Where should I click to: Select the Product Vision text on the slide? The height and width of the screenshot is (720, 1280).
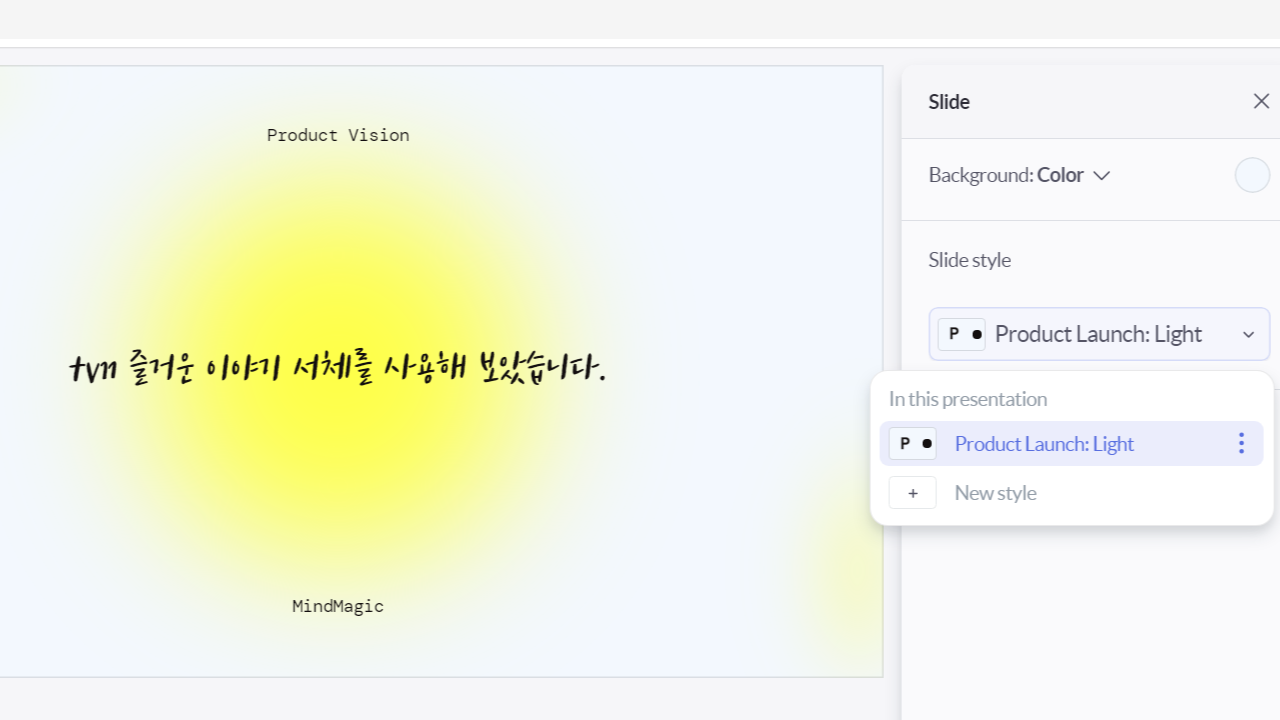[x=338, y=135]
